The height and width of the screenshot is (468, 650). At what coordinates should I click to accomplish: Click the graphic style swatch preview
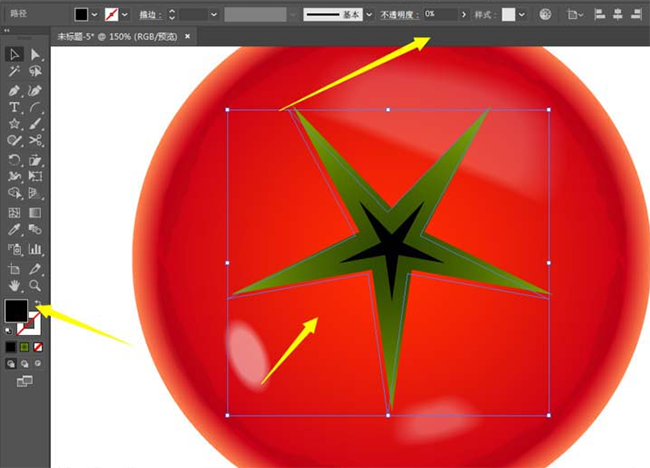tap(508, 15)
